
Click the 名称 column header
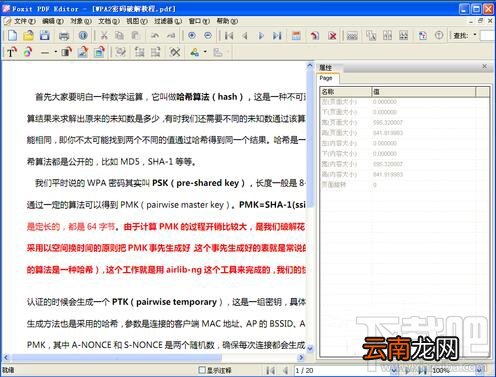[346, 91]
